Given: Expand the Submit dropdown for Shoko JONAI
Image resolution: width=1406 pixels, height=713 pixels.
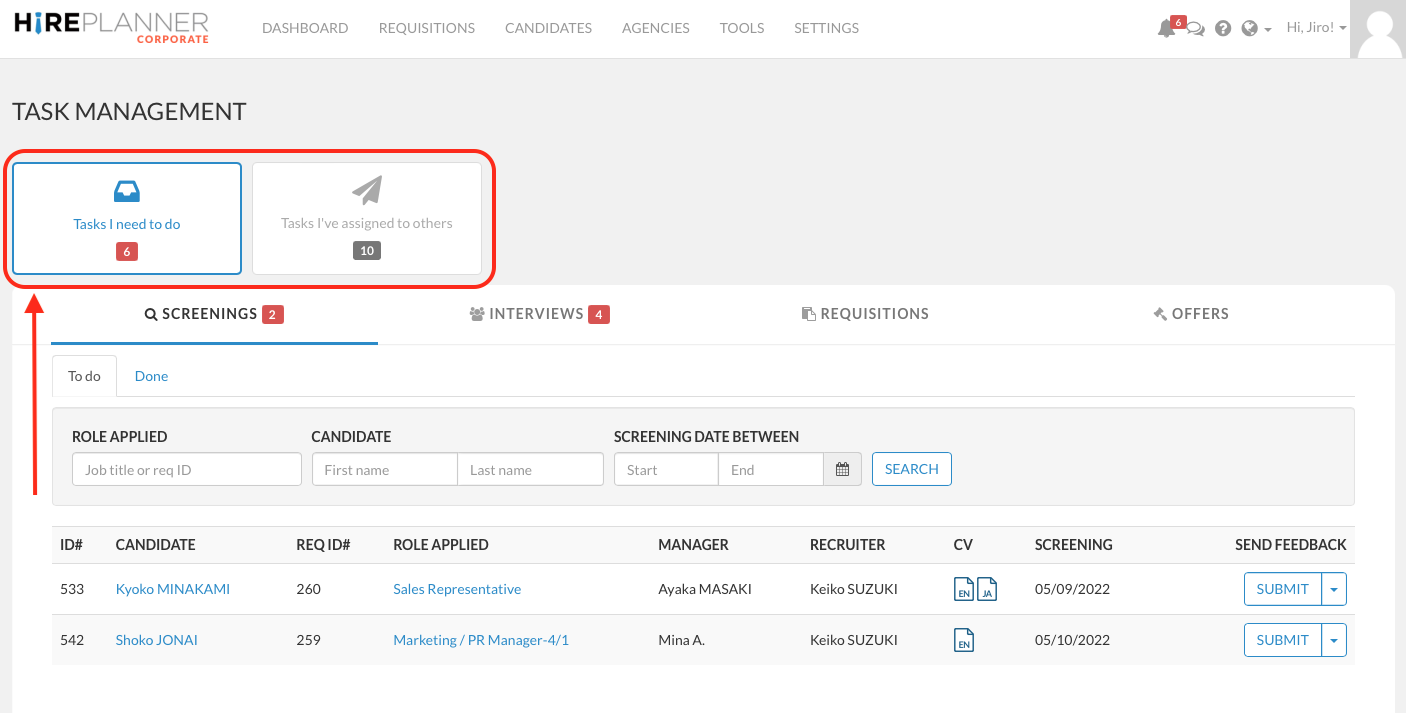Looking at the screenshot, I should click(1334, 640).
